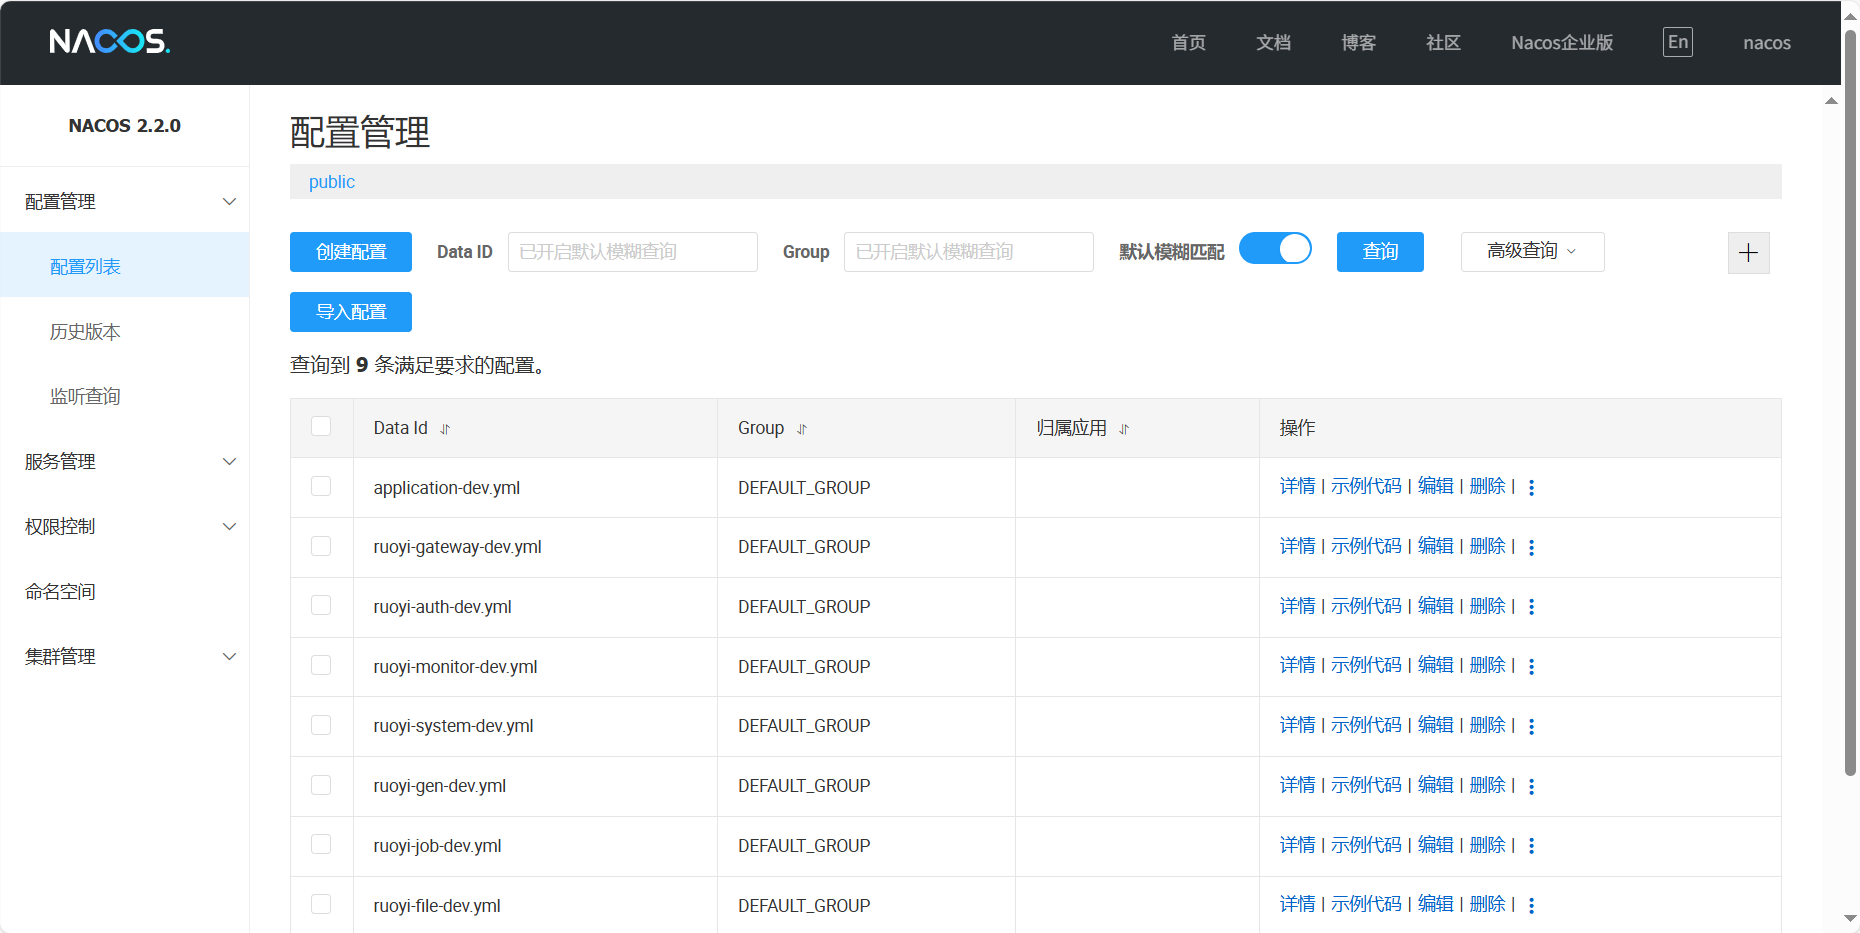This screenshot has height=933, width=1860.
Task: Open Nacos企业版 in top navigation
Action: (1562, 43)
